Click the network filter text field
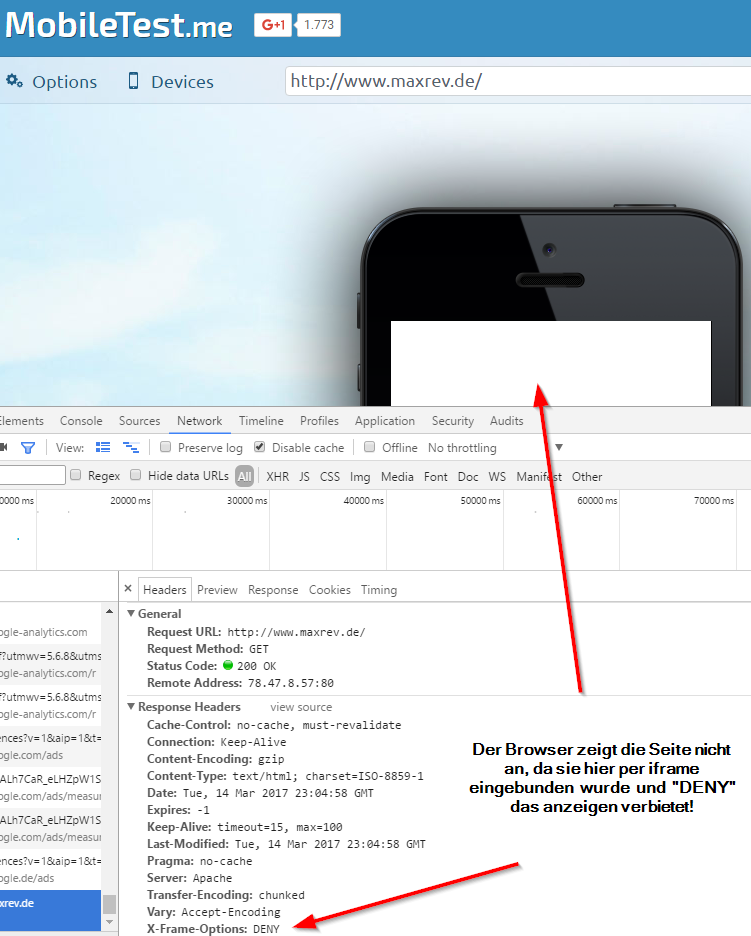This screenshot has width=751, height=936. [32, 475]
